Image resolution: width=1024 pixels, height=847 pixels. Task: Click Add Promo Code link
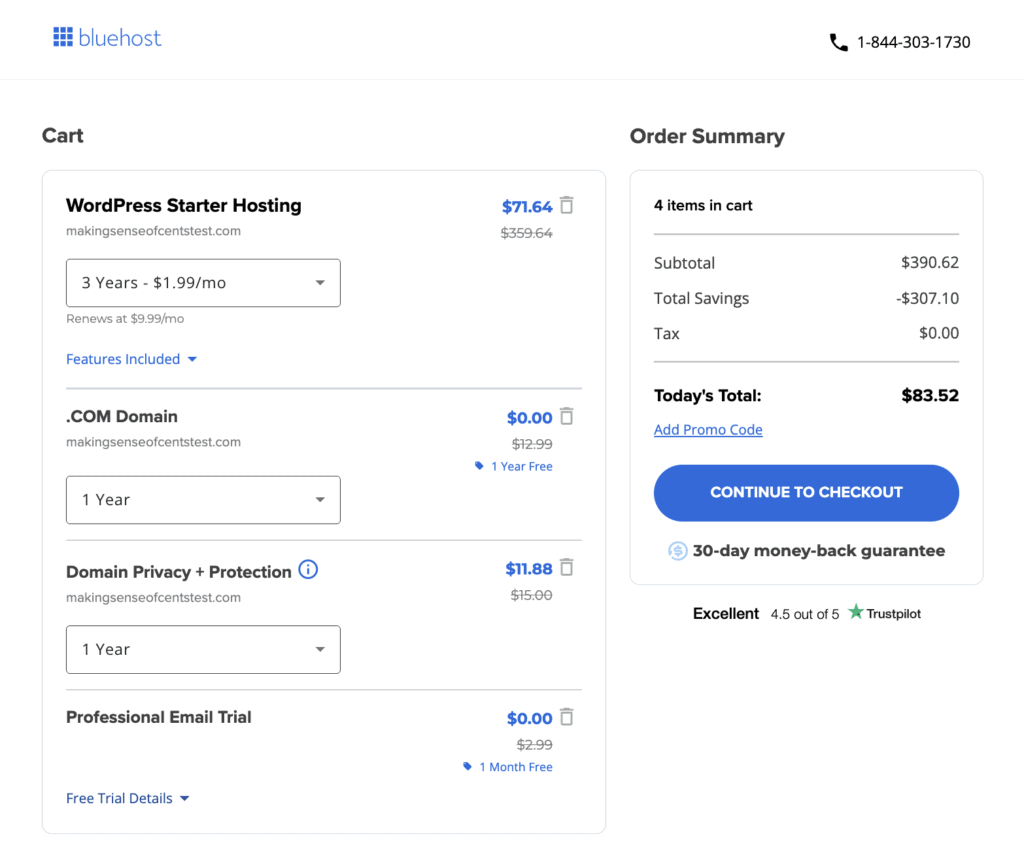tap(708, 430)
